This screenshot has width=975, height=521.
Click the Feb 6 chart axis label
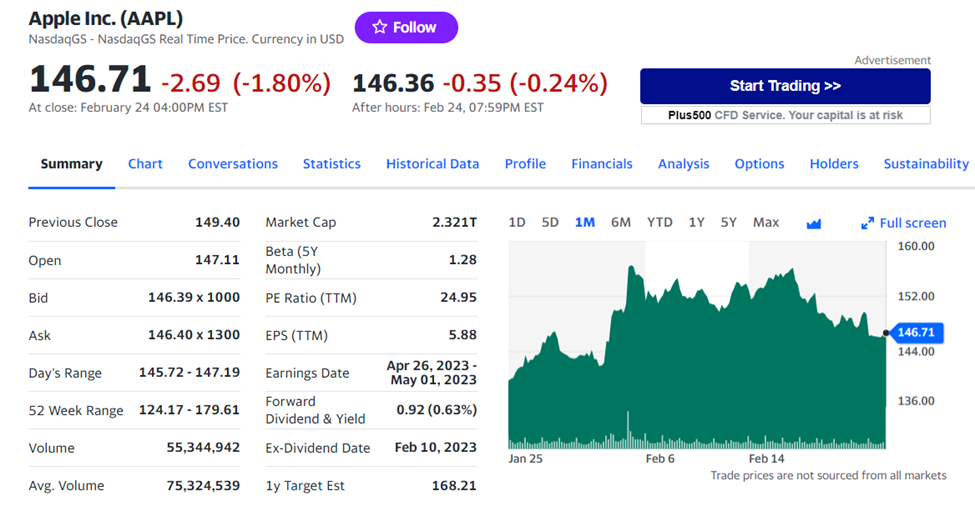pyautogui.click(x=660, y=459)
